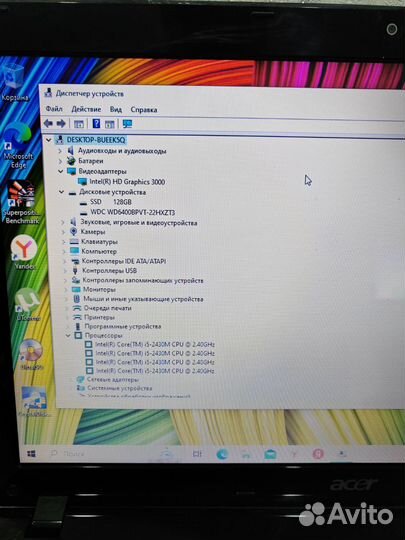Expand the Аудиовходы и аудиовыходы category arrow
The image size is (405, 540).
60,151
